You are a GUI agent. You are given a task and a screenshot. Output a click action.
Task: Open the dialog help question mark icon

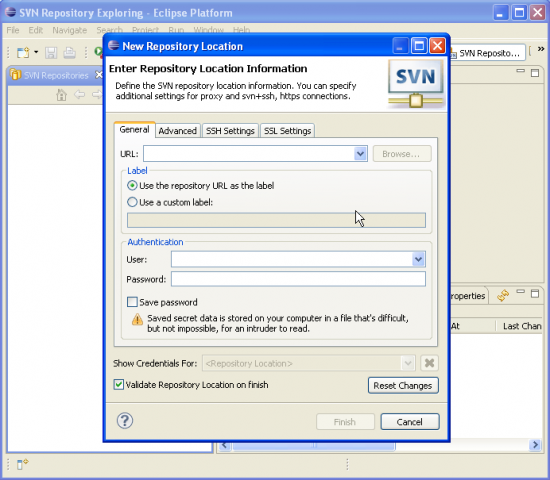tap(125, 421)
